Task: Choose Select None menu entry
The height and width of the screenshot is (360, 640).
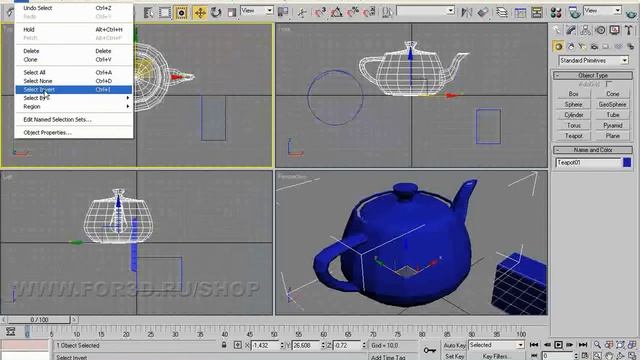Action: (x=73, y=81)
